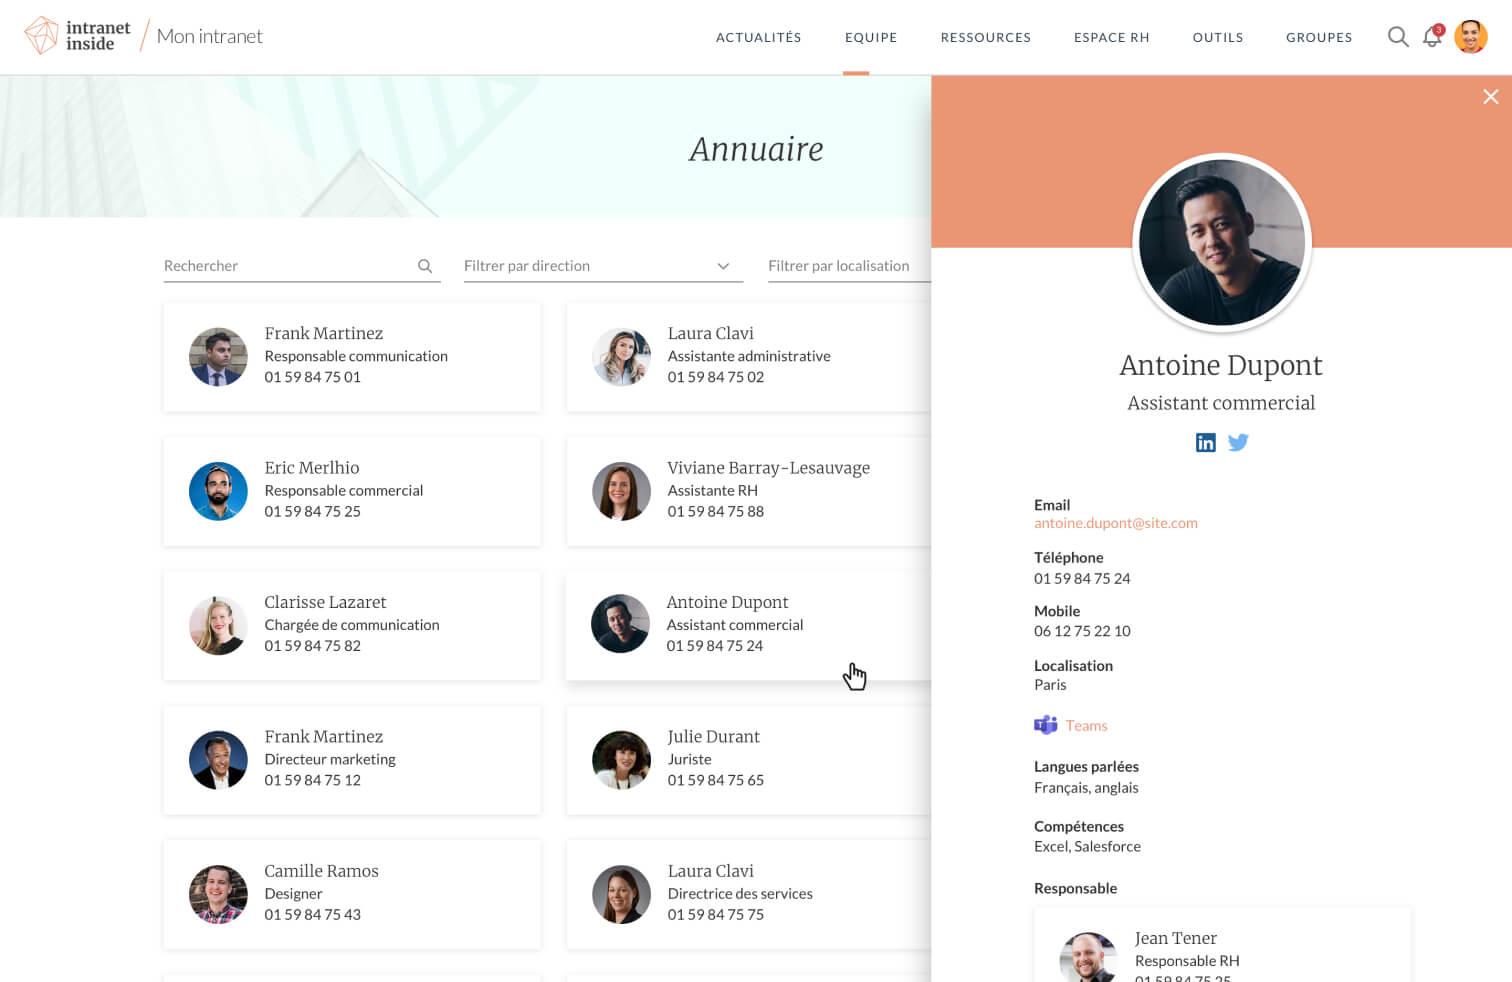
Task: Click Camille Ramos's 'Designer' job title
Action: pos(293,894)
